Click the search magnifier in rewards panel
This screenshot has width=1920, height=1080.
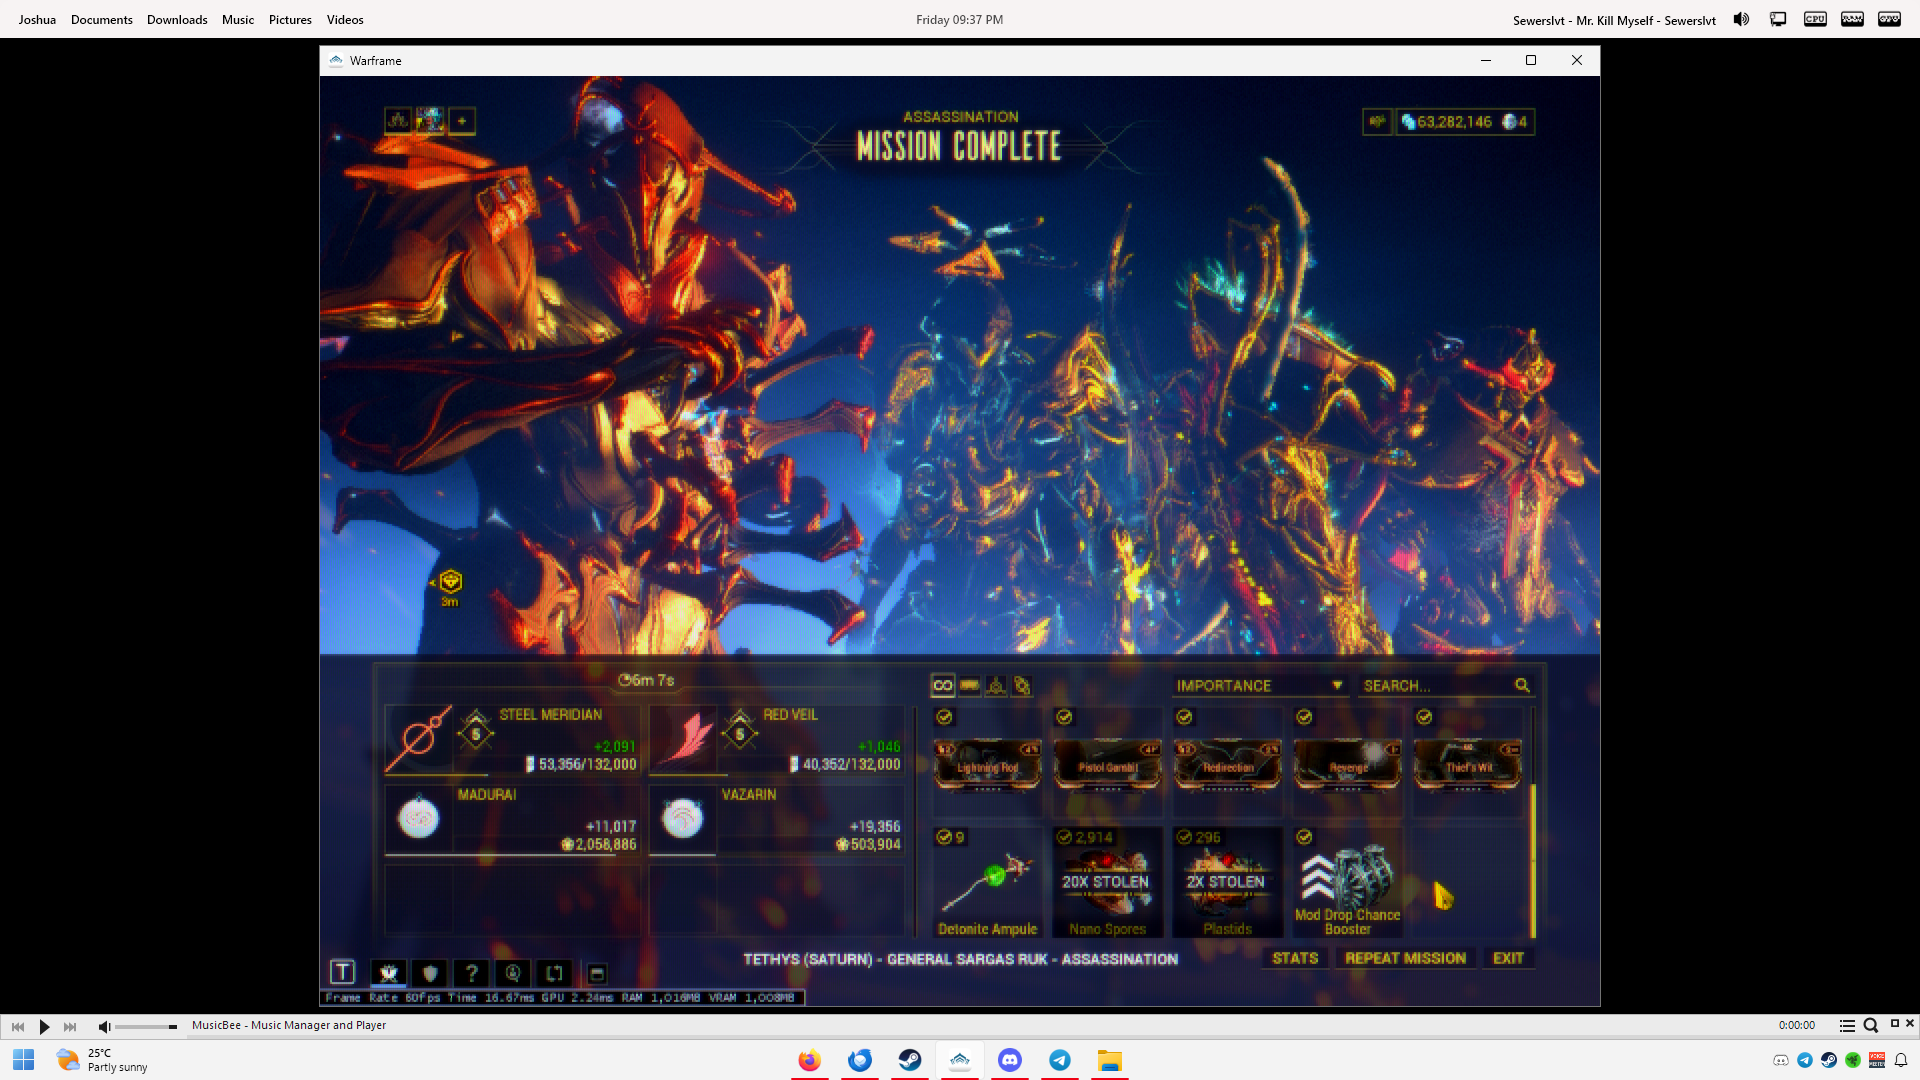click(x=1522, y=686)
